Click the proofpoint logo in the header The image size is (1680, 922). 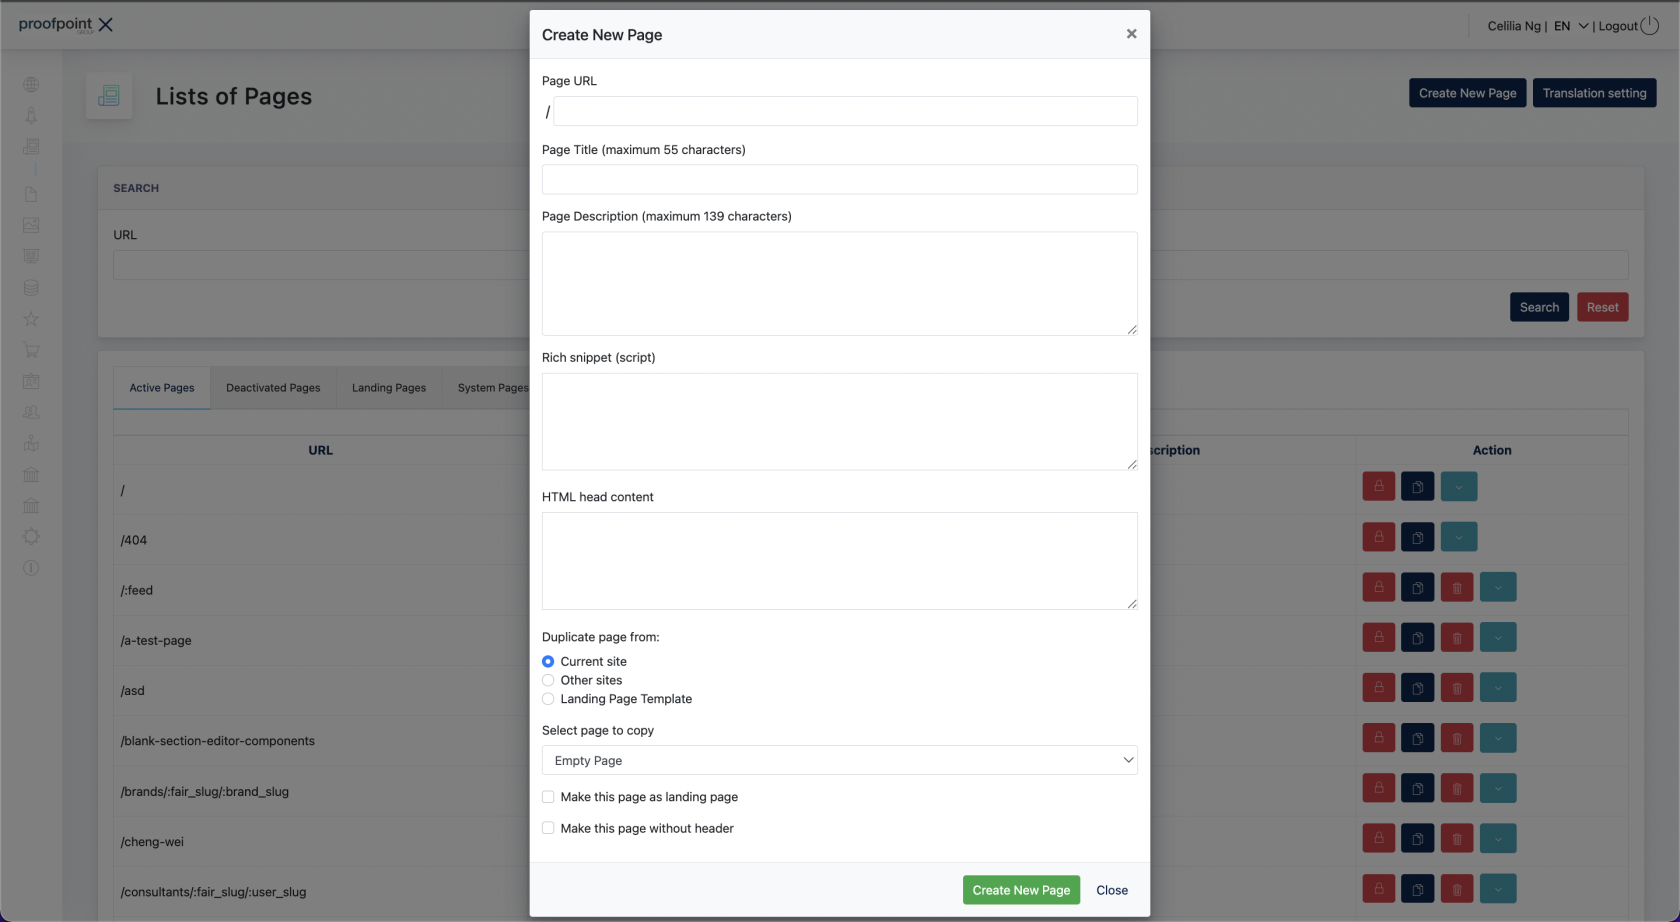tap(65, 24)
